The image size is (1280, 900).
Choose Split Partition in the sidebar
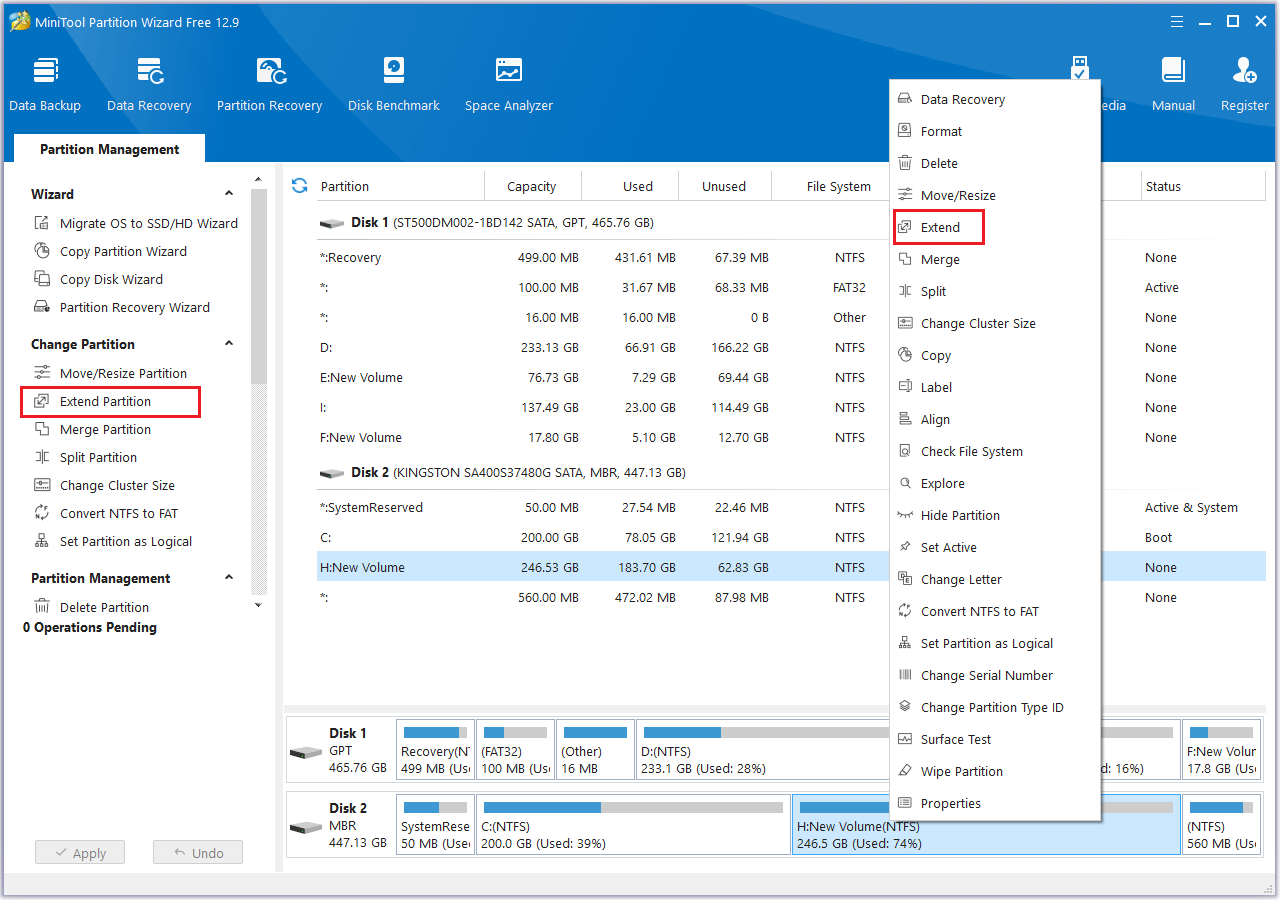pyautogui.click(x=86, y=457)
